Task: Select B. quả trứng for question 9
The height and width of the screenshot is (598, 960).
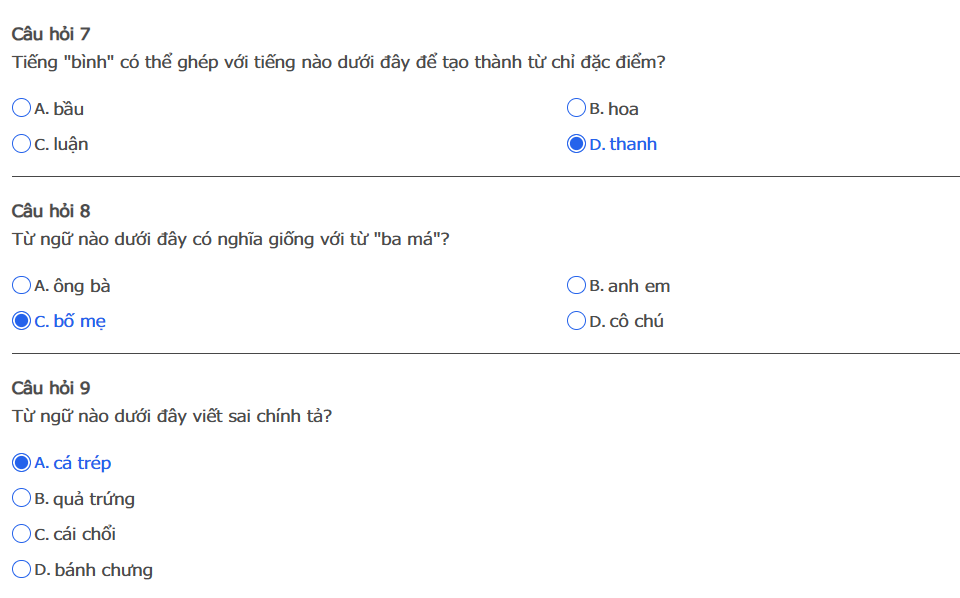Action: (x=21, y=498)
